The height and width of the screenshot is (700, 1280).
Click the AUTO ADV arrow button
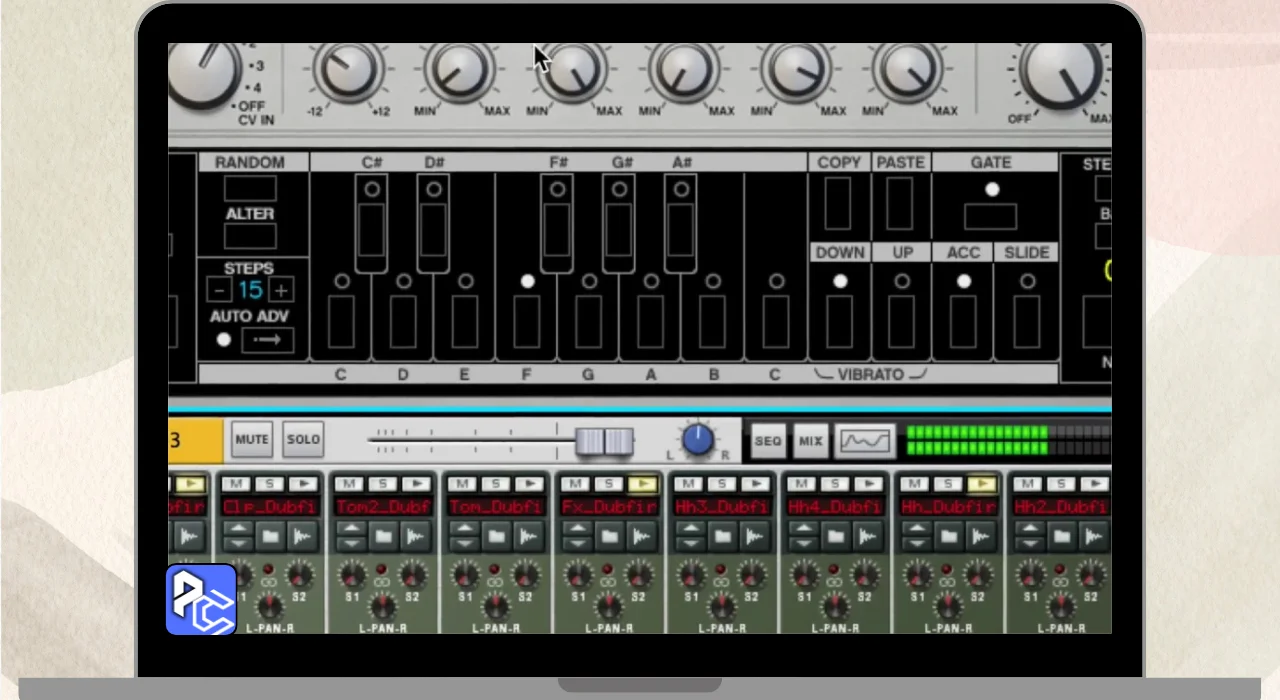267,340
